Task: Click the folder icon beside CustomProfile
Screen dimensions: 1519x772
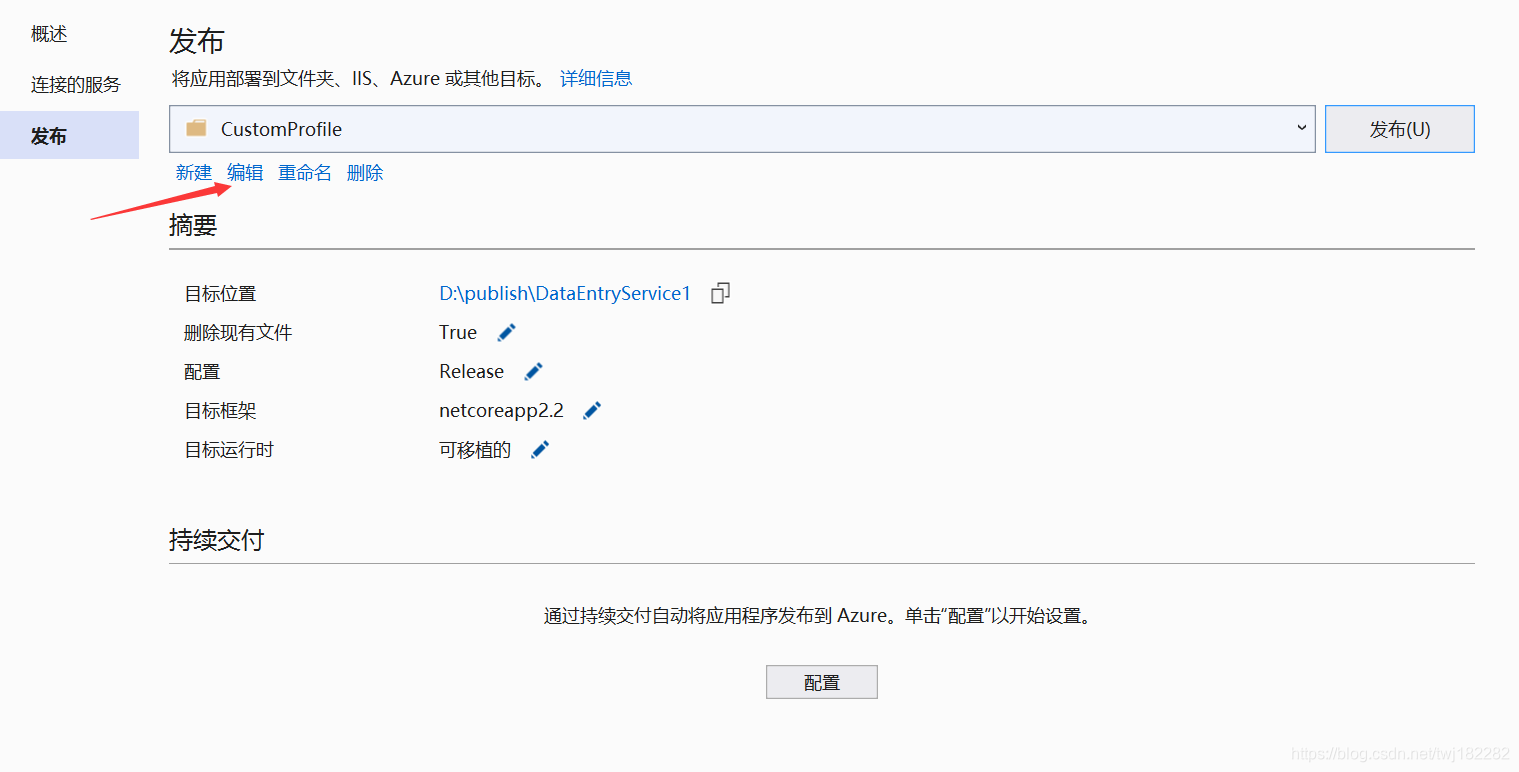Action: click(x=196, y=129)
